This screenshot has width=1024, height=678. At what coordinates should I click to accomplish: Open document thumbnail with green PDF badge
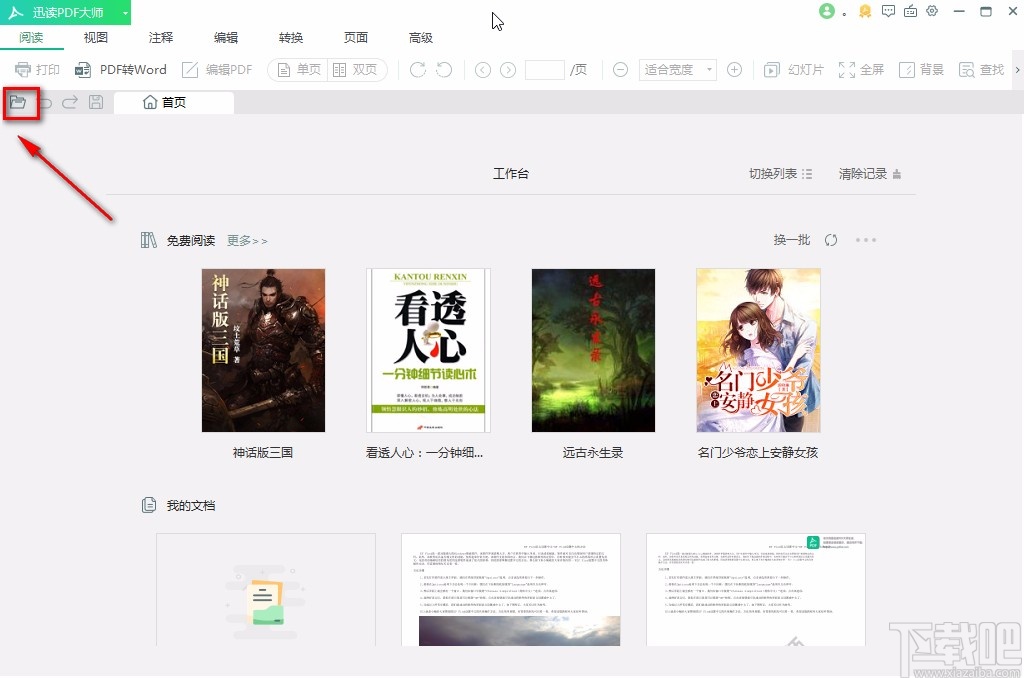pos(756,590)
